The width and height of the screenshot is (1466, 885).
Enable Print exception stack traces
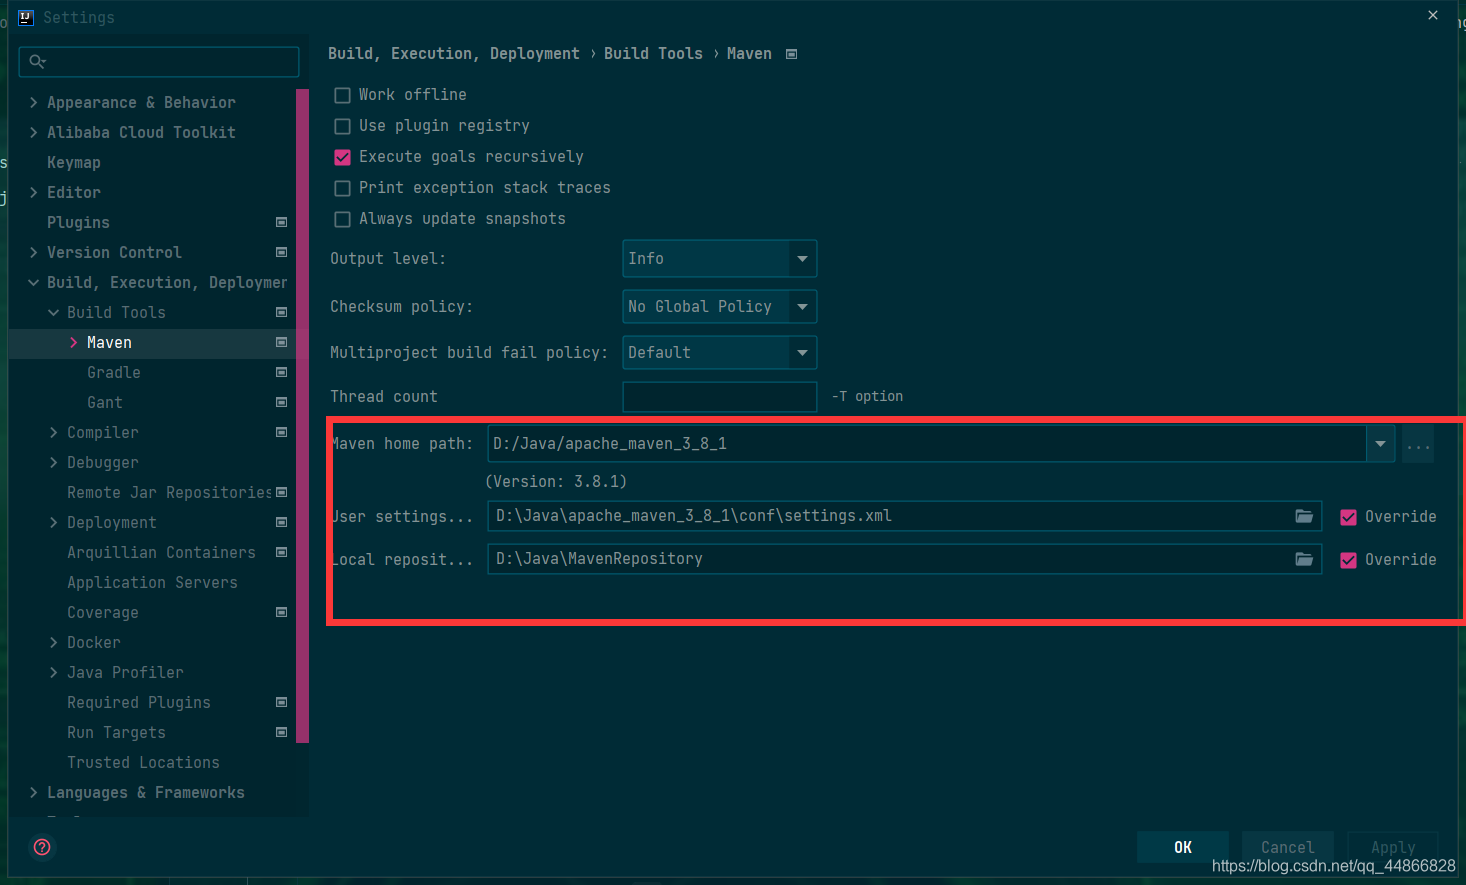342,188
